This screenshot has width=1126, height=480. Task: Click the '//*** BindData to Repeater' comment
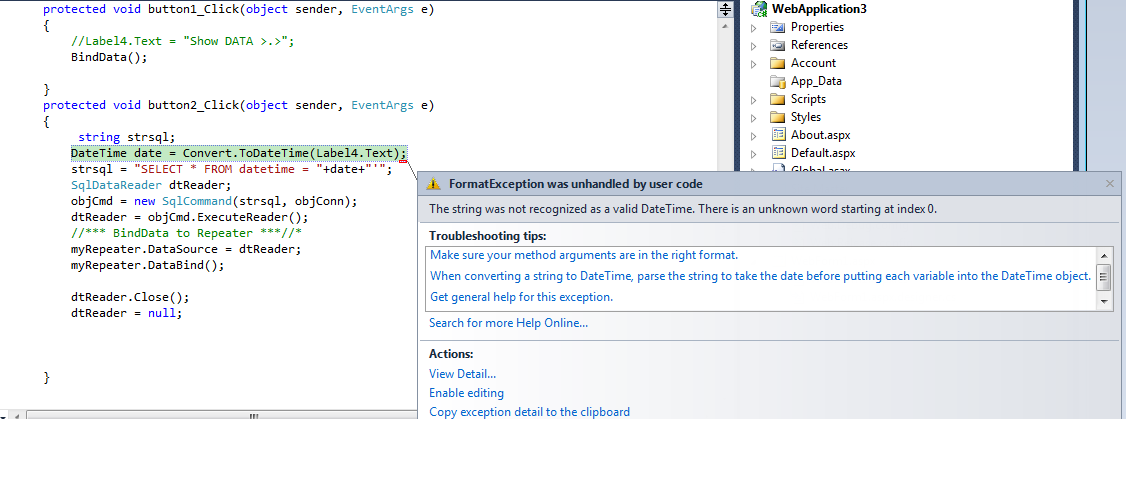pyautogui.click(x=186, y=233)
